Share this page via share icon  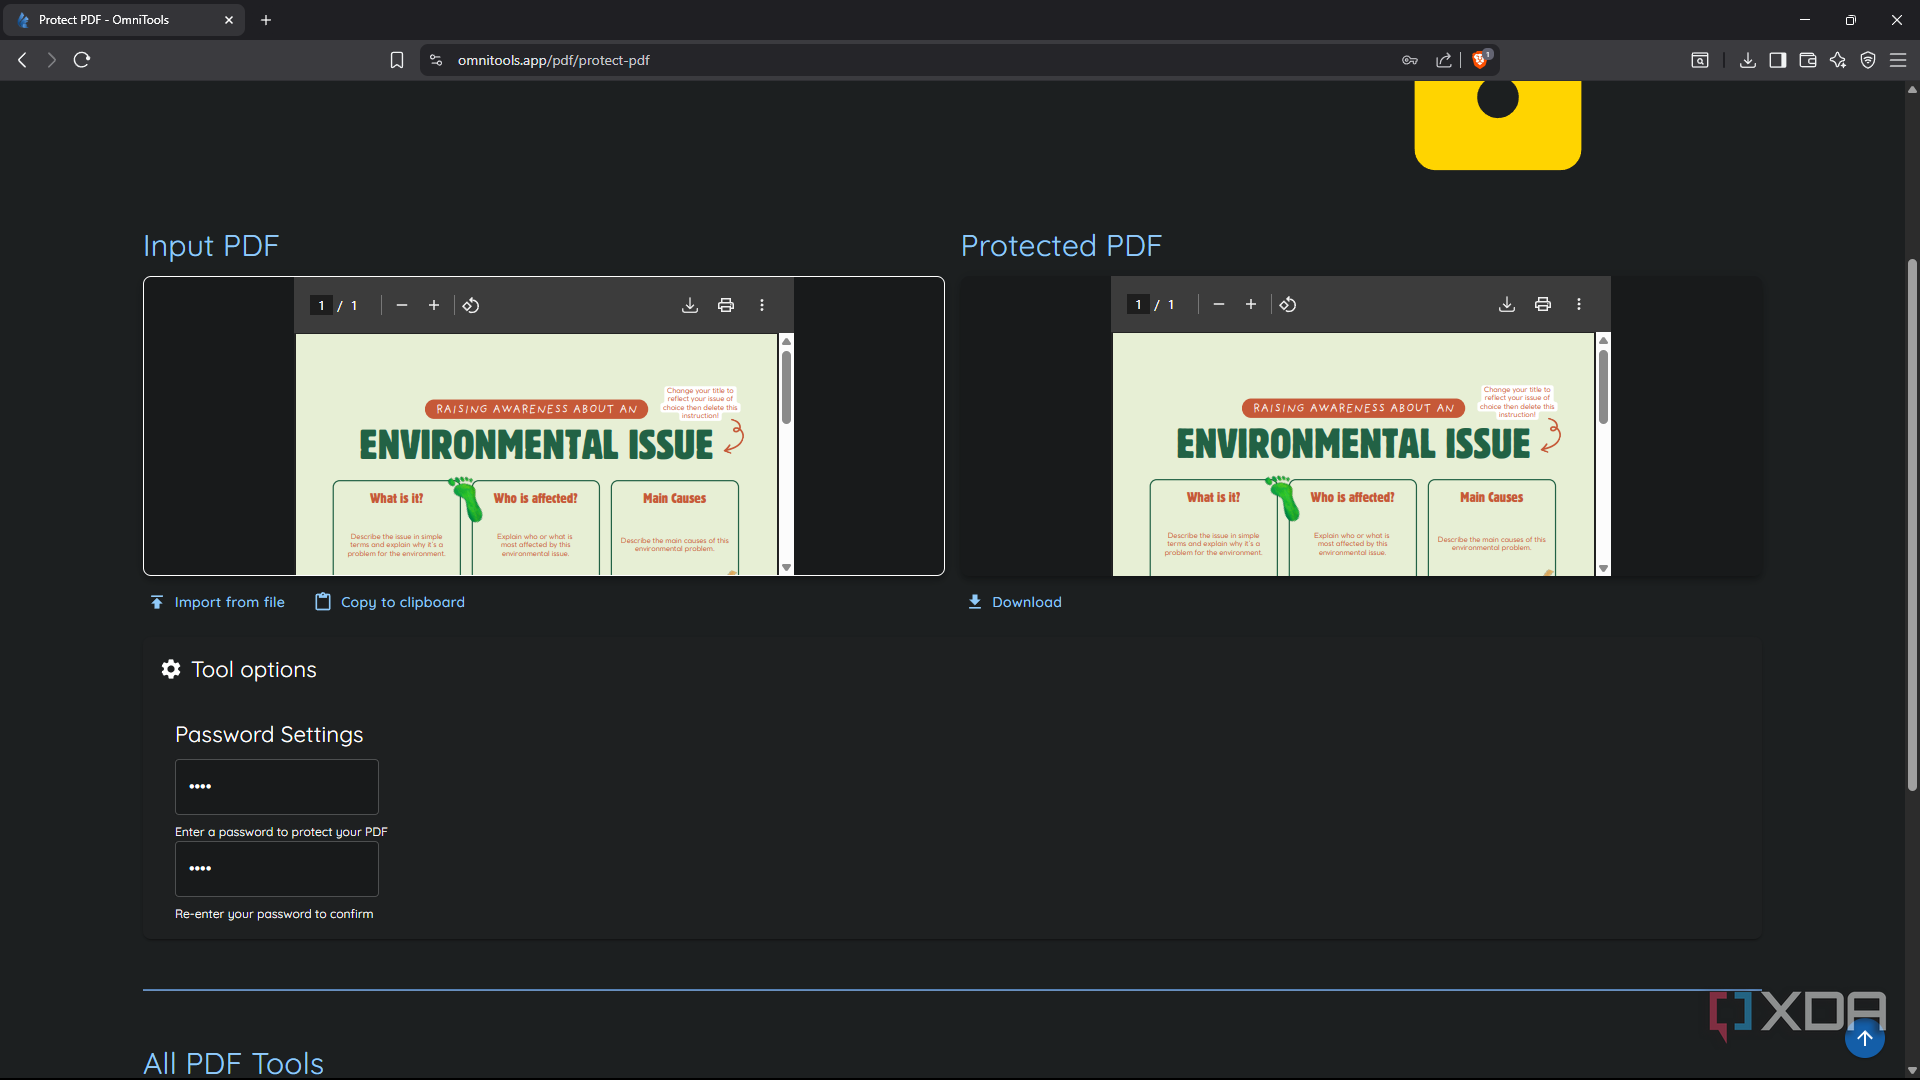[1444, 60]
